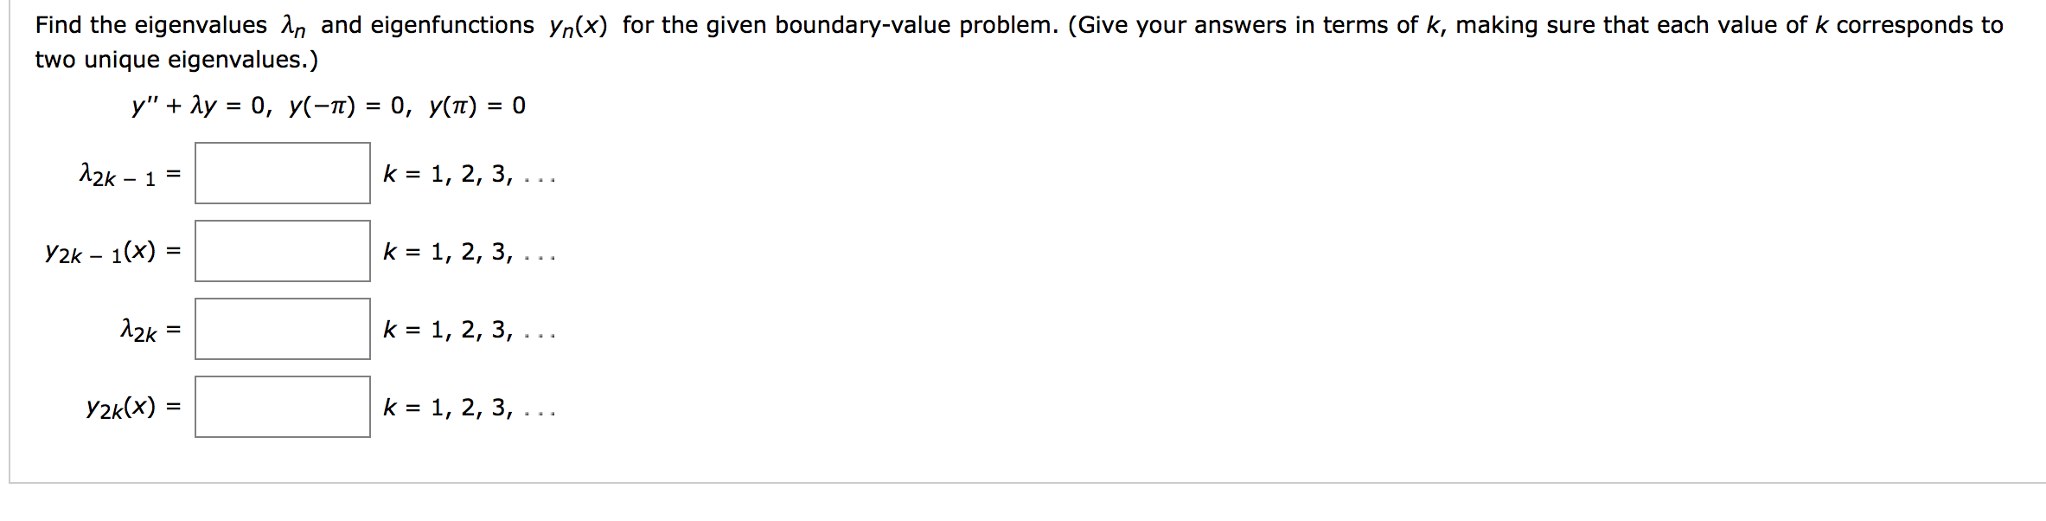Click the λₙ symbol in the problem statement

pos(293,28)
